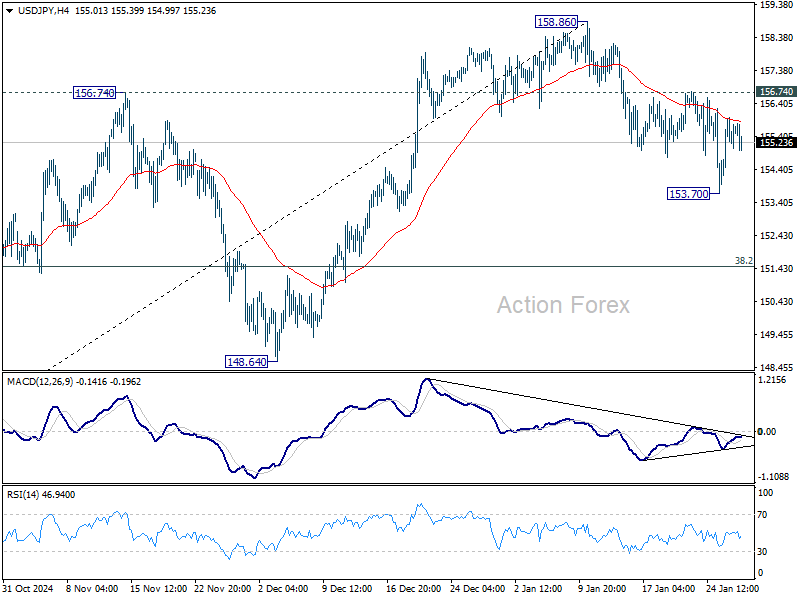The height and width of the screenshot is (600, 800).
Task: Select the USDJPY,H4 chart title text
Action: click(43, 11)
